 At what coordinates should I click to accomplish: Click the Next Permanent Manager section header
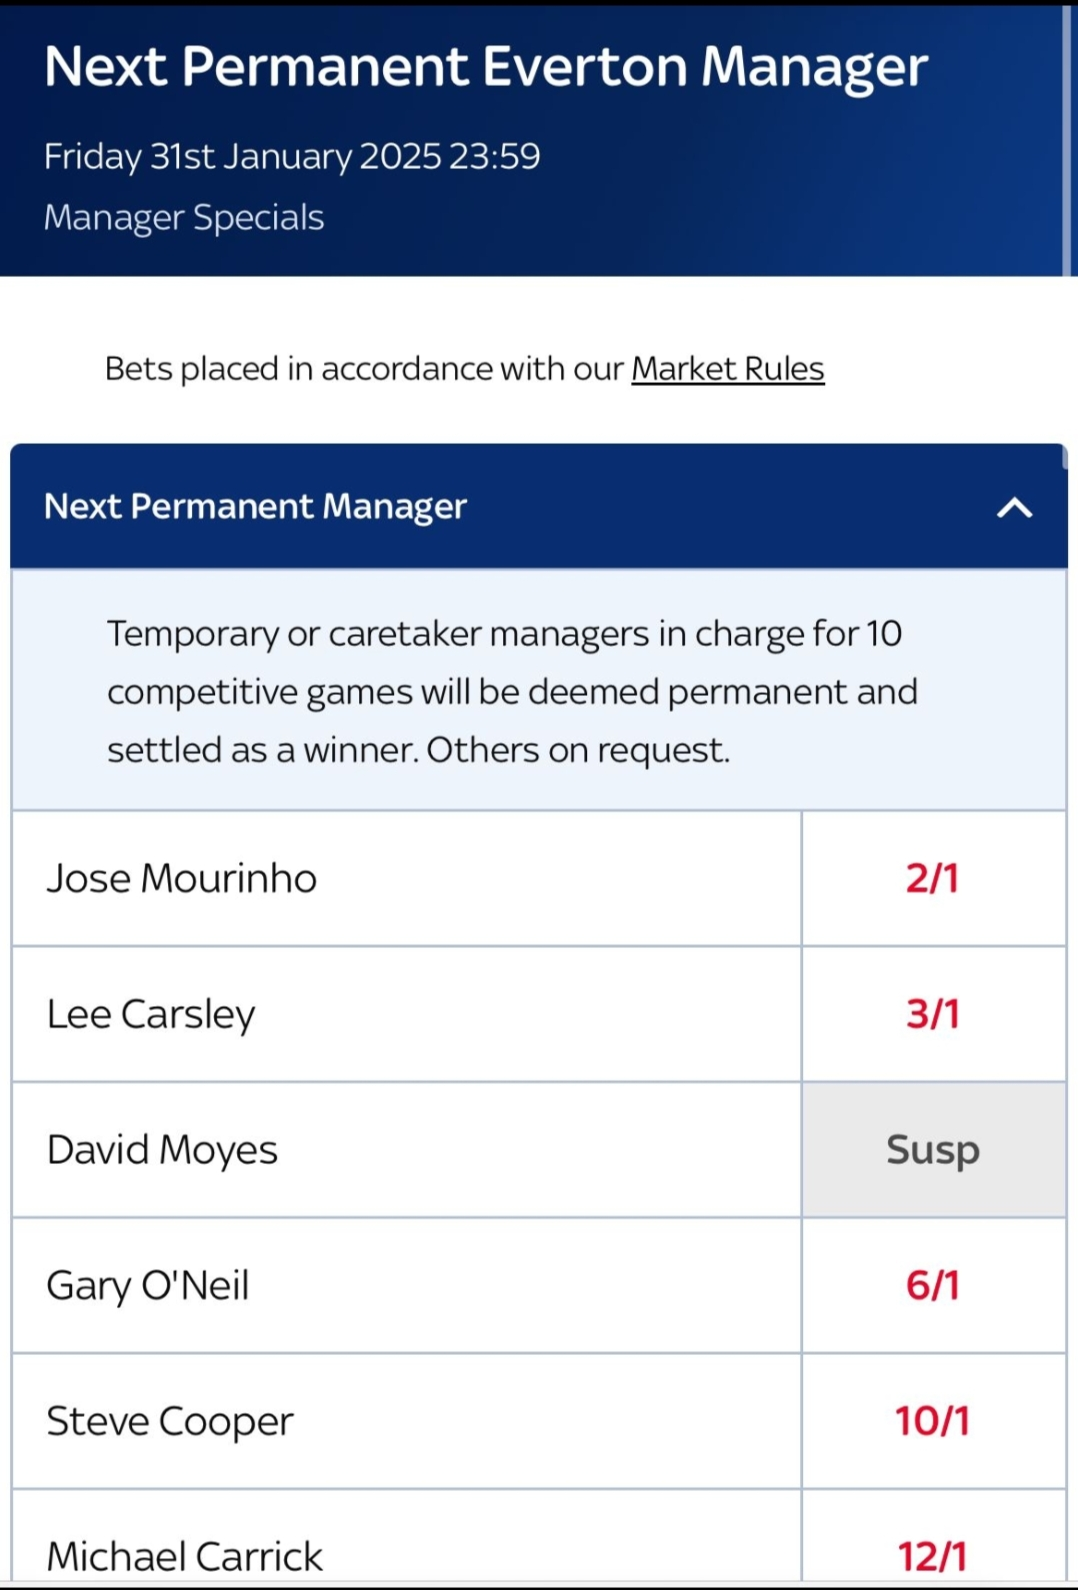click(x=256, y=506)
